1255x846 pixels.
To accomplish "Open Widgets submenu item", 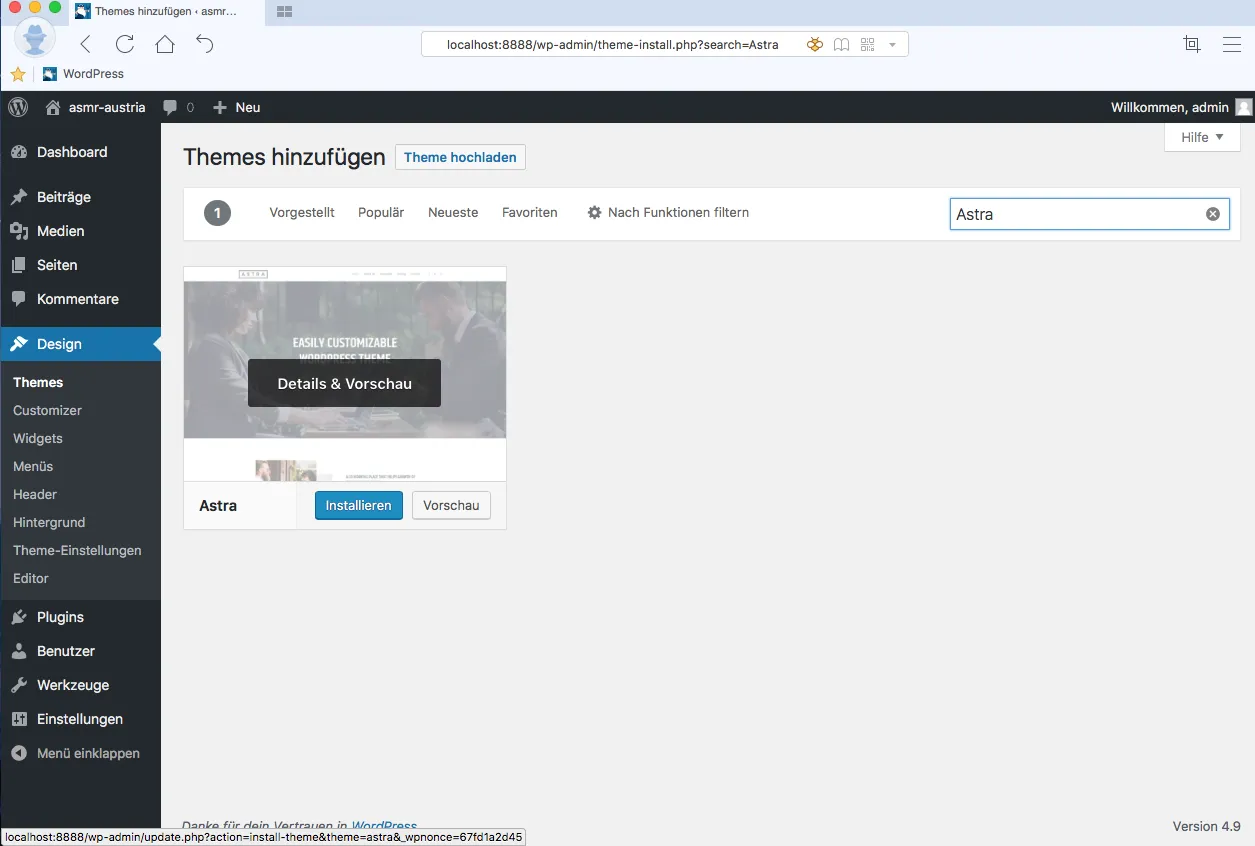I will [38, 438].
